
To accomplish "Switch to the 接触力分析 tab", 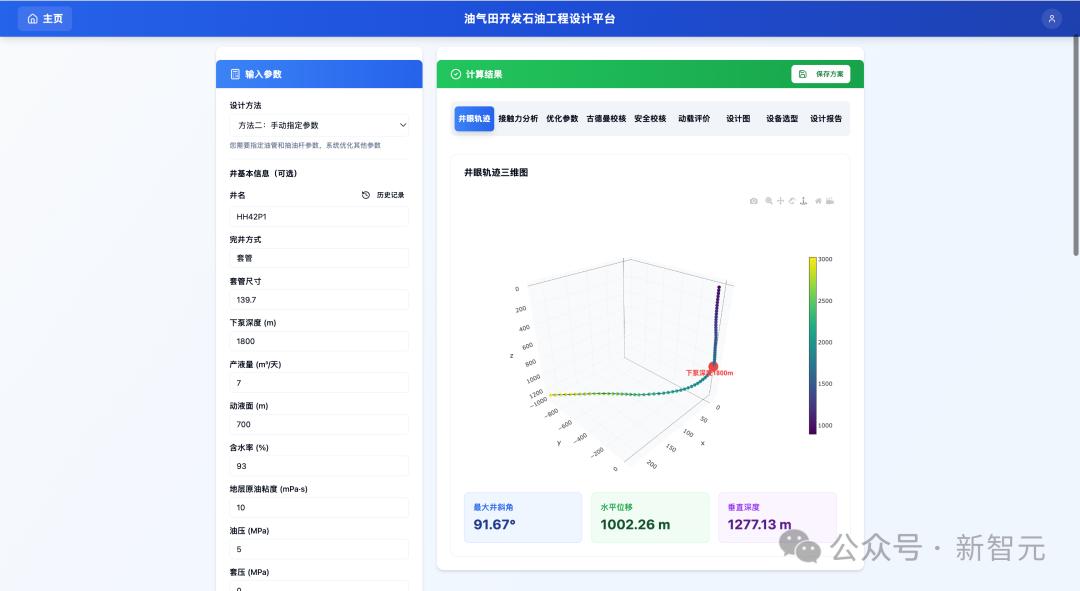I will (518, 119).
